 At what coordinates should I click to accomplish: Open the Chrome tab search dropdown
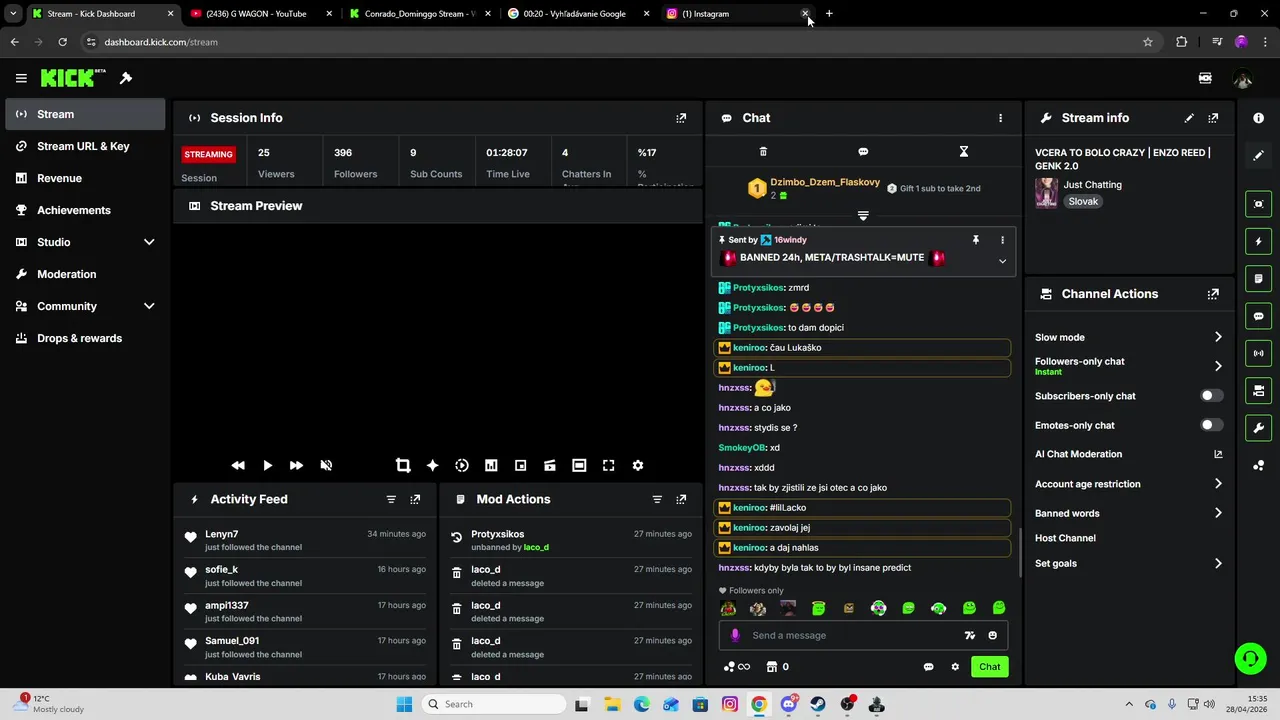pos(13,14)
